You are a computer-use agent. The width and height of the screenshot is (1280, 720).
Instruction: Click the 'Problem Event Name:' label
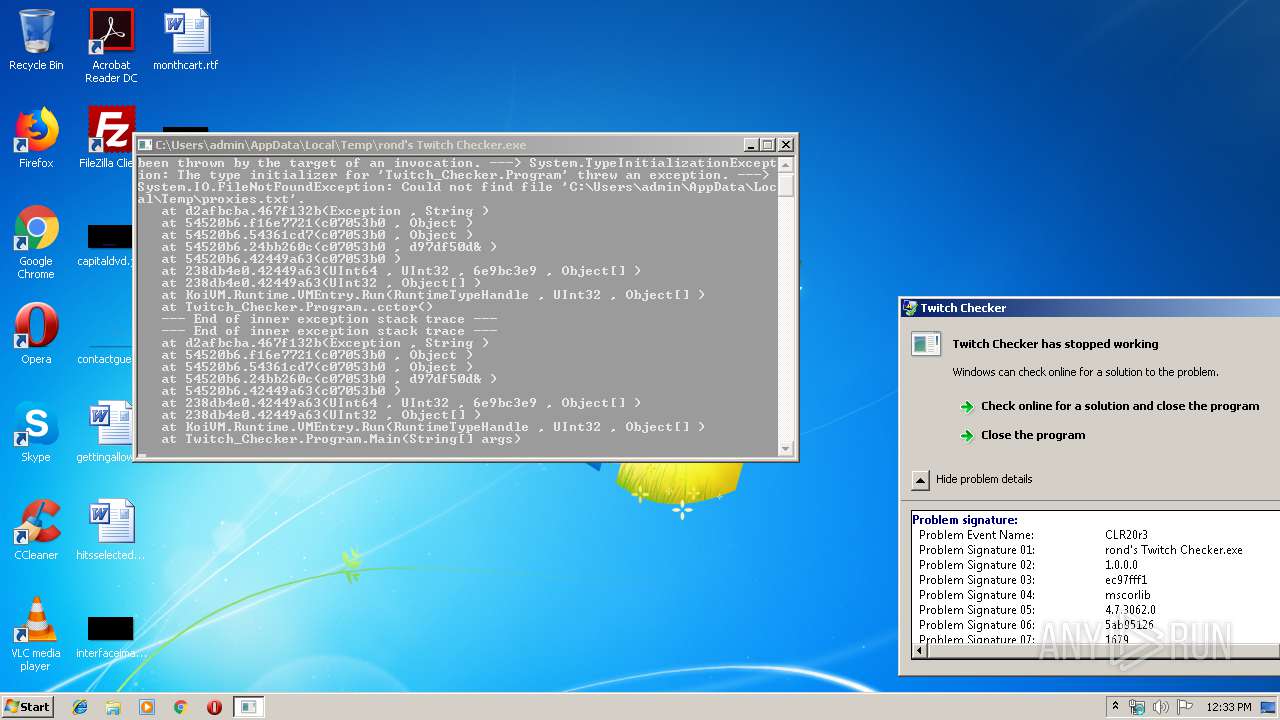(x=976, y=535)
